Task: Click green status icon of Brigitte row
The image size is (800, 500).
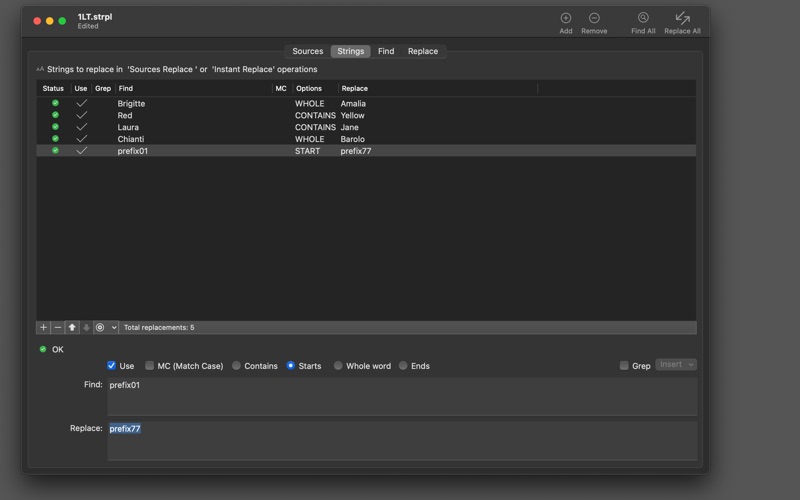Action: [55, 103]
